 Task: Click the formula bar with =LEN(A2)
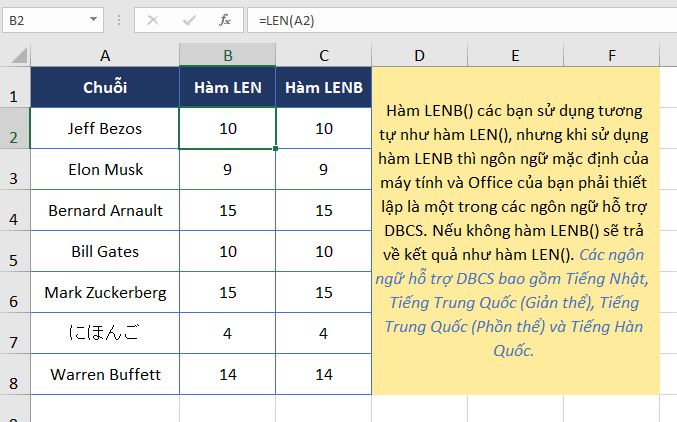pyautogui.click(x=462, y=20)
